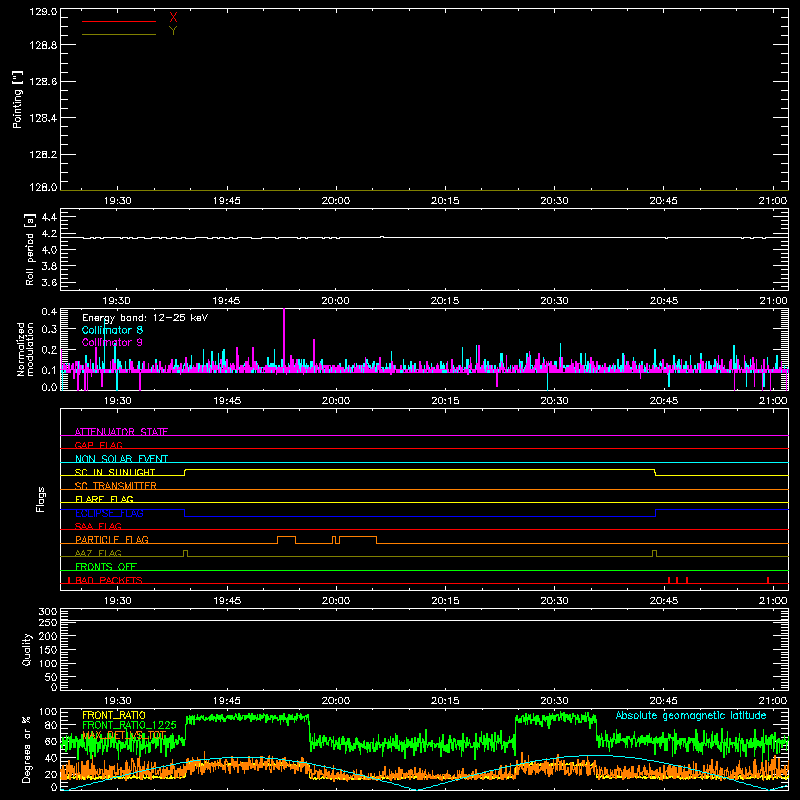This screenshot has height=800, width=800.
Task: Click the 20:30 time label under modulation panel
Action: 554,401
